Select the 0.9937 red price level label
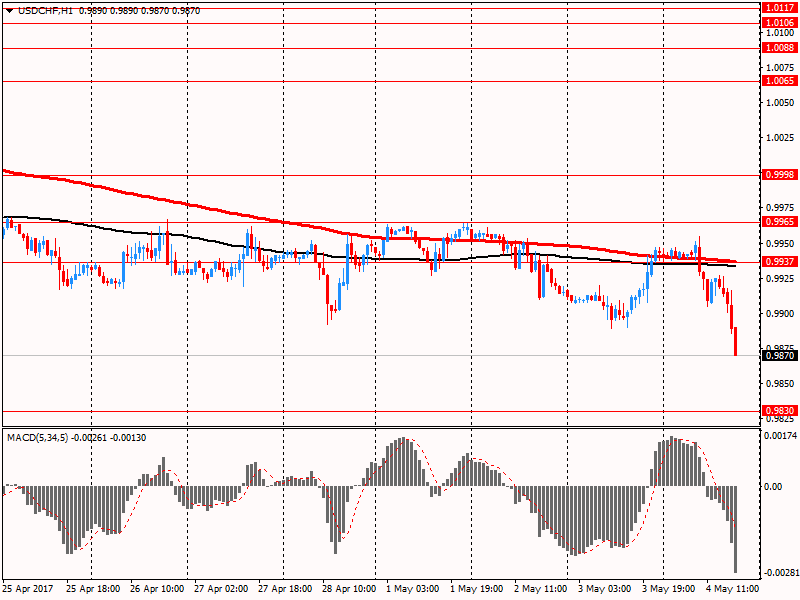 point(780,261)
